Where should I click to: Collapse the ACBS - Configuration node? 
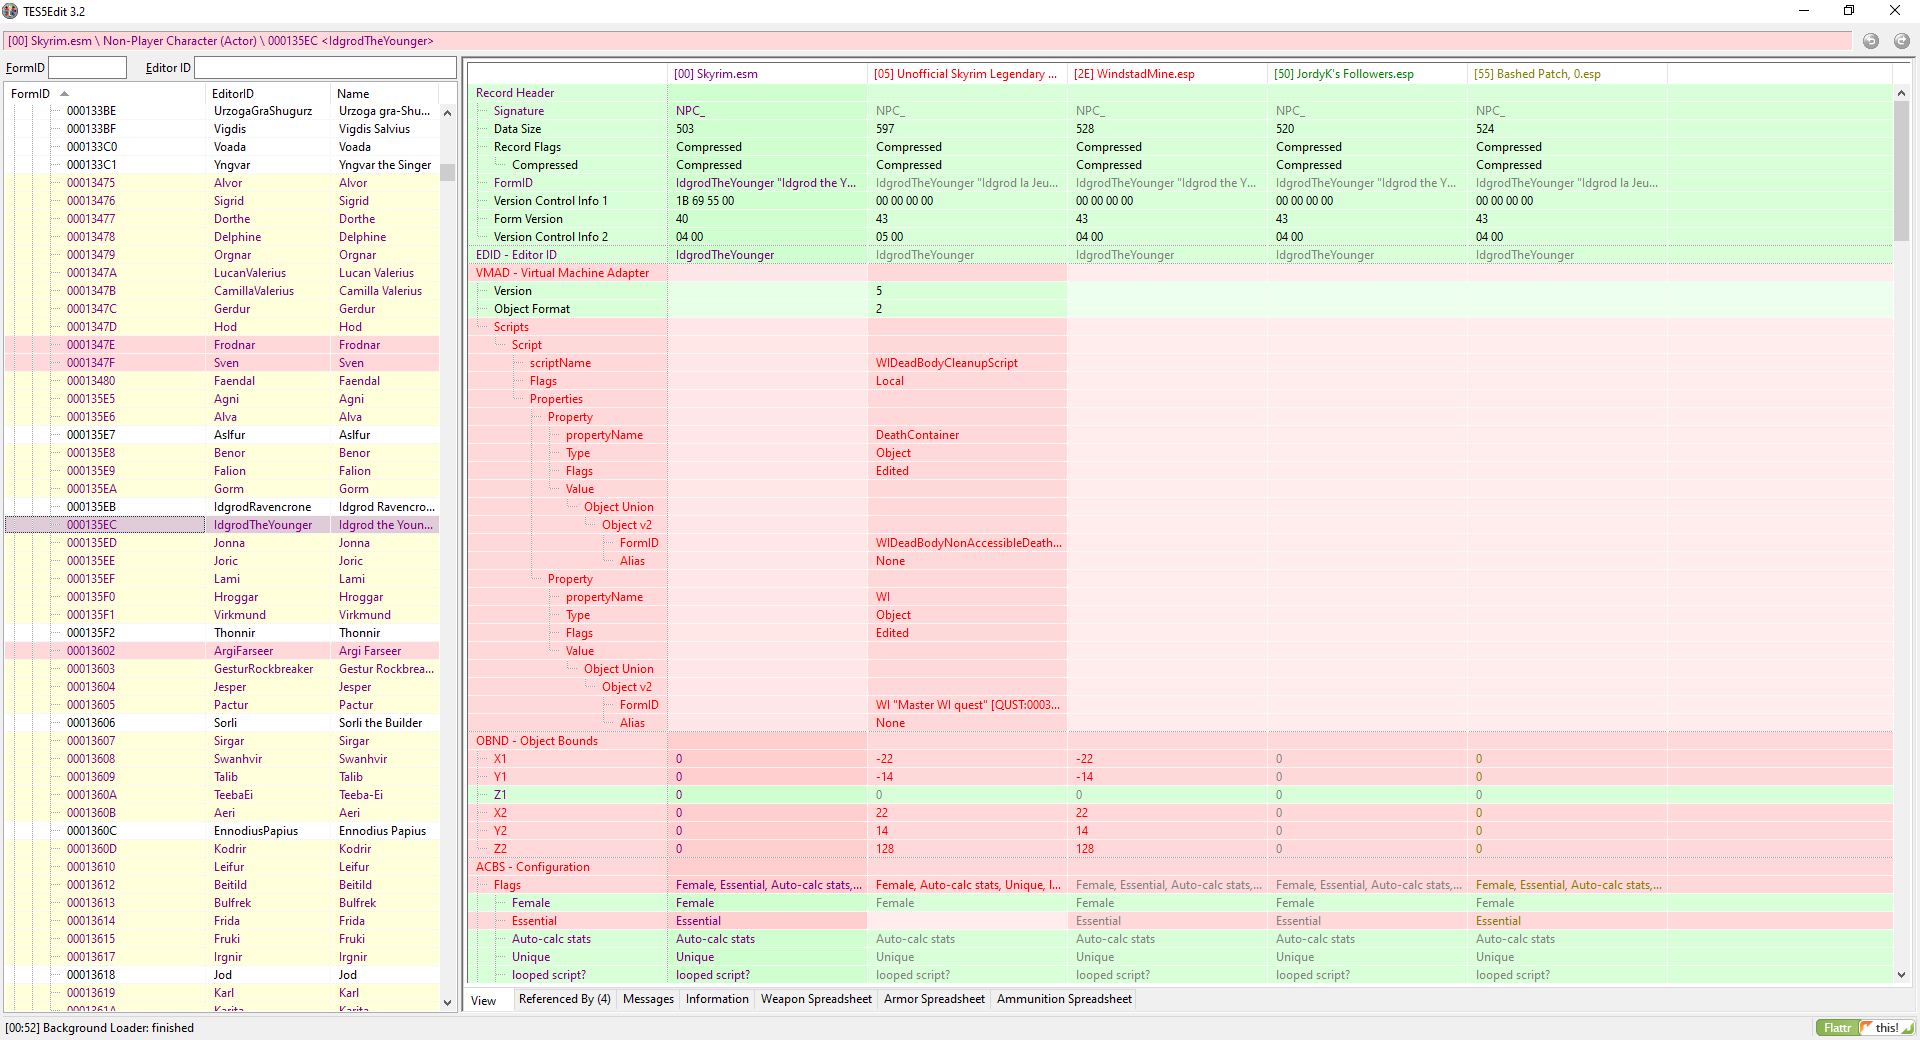[533, 867]
